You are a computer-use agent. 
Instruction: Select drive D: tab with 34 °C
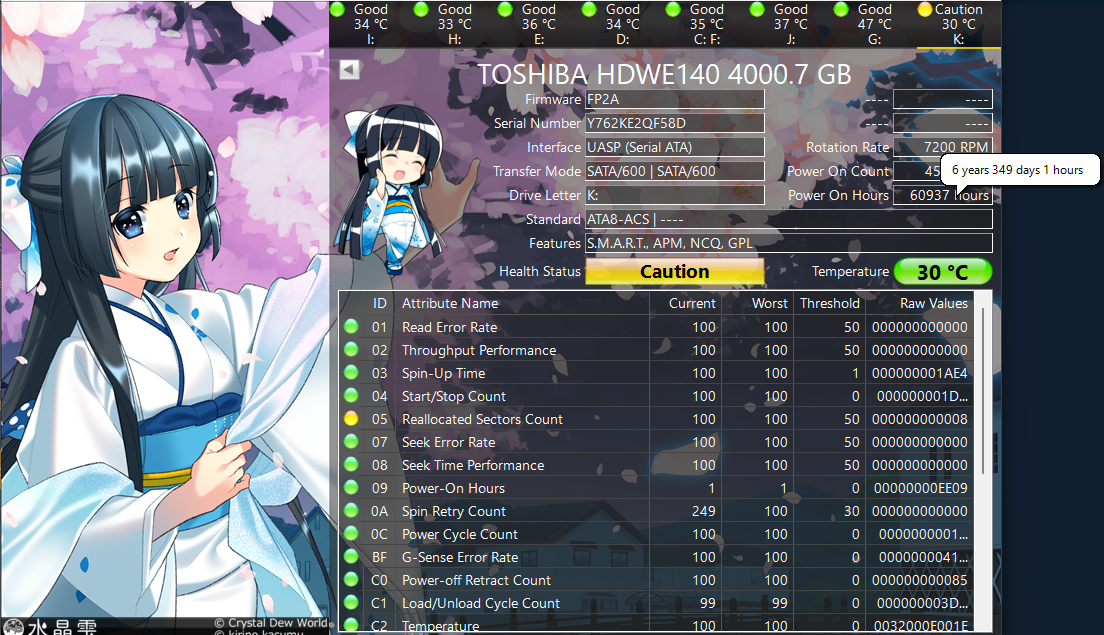[622, 24]
